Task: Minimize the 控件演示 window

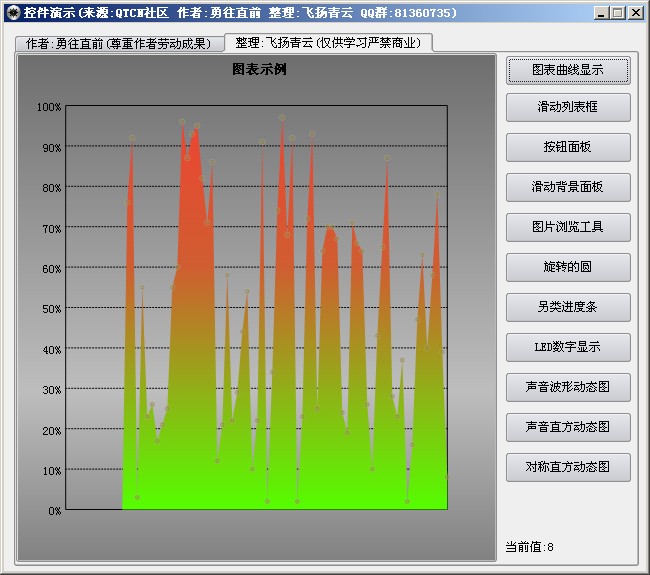Action: [601, 13]
